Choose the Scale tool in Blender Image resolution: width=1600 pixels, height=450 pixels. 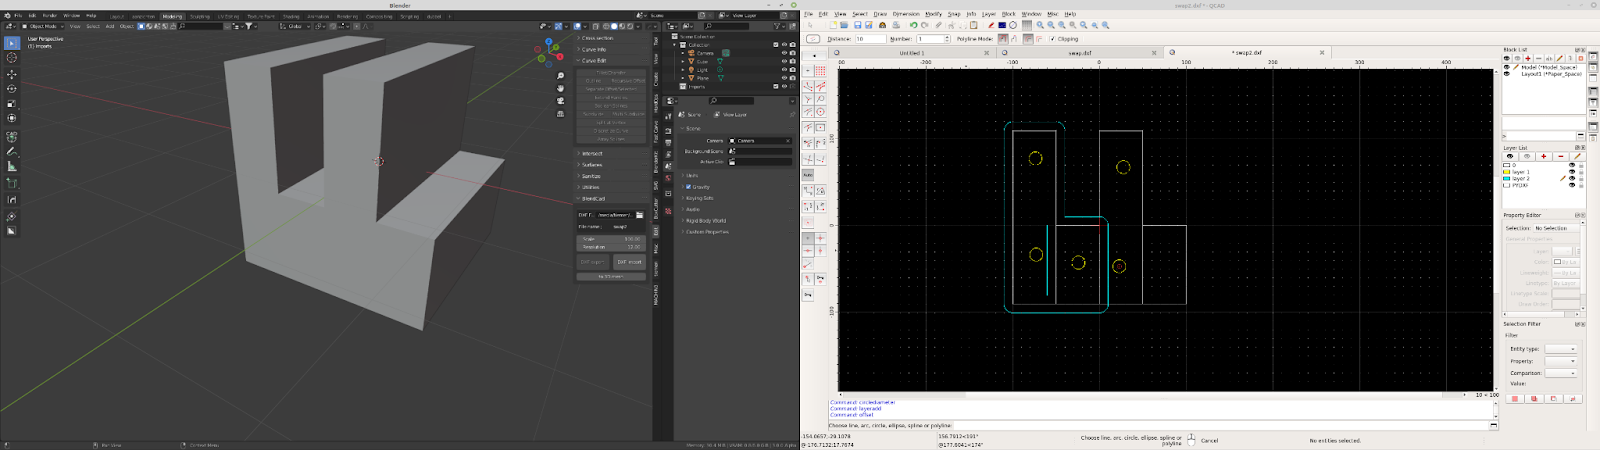[x=12, y=103]
